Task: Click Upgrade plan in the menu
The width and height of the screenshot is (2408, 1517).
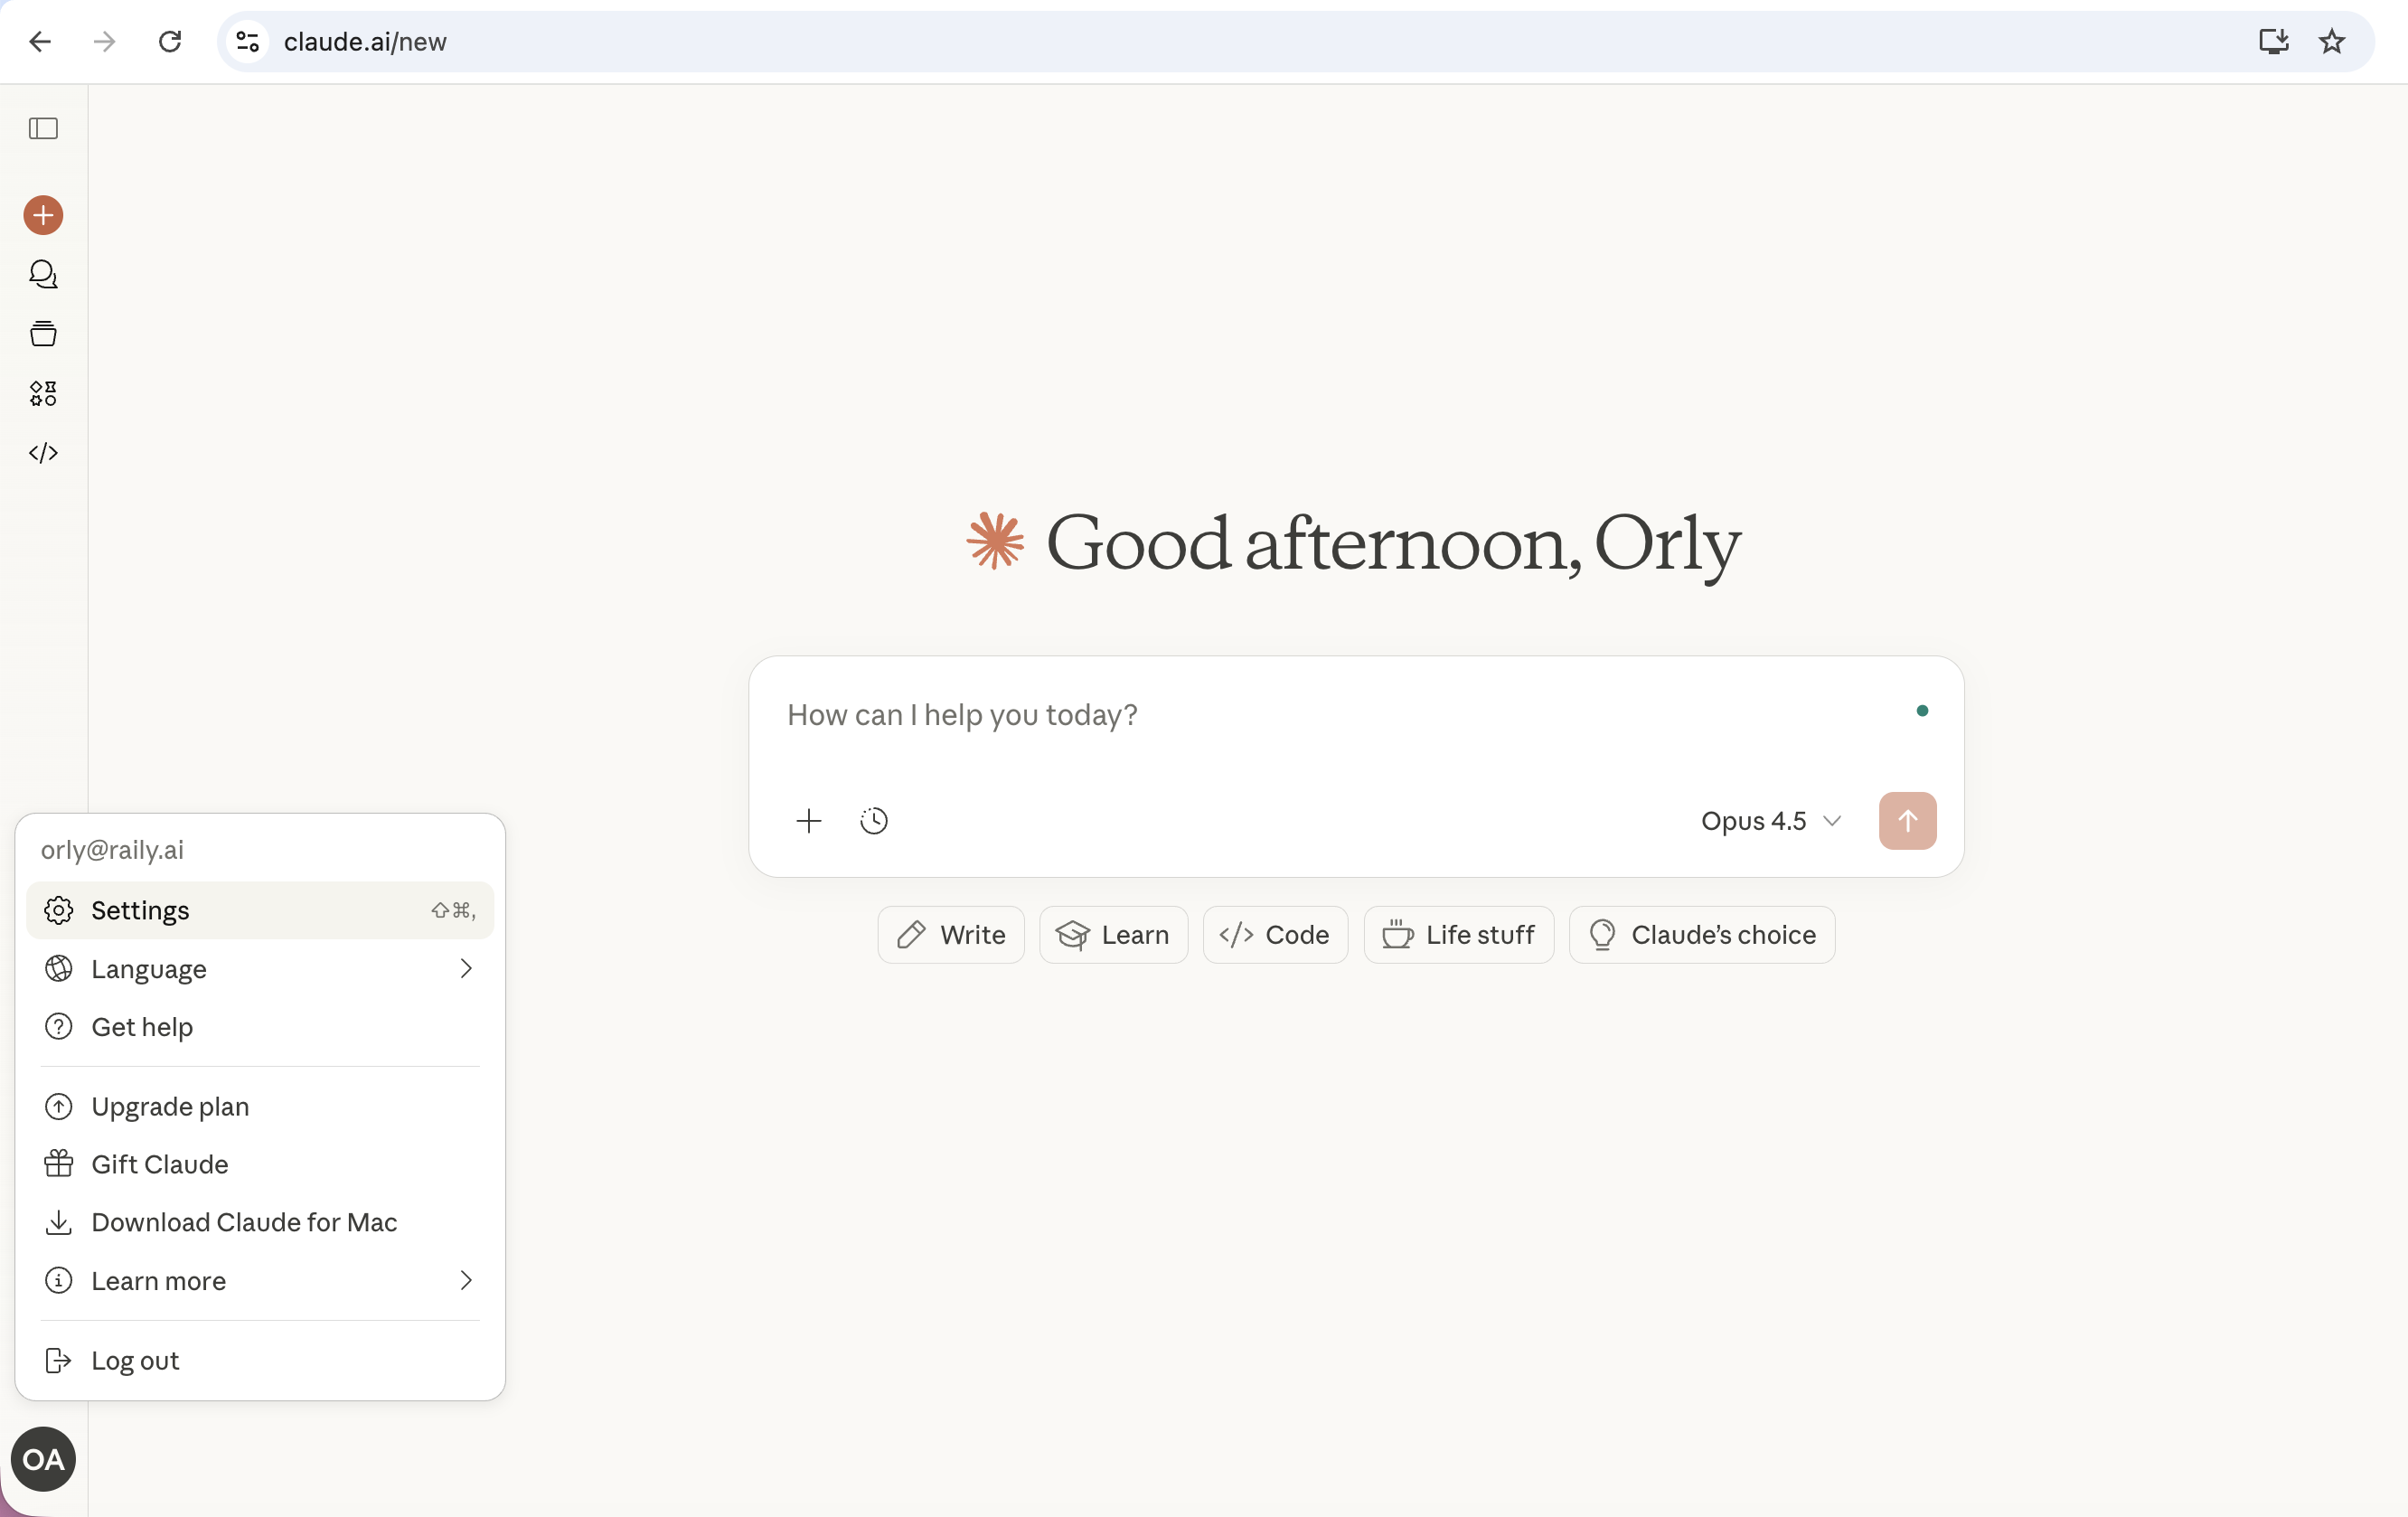Action: point(170,1107)
